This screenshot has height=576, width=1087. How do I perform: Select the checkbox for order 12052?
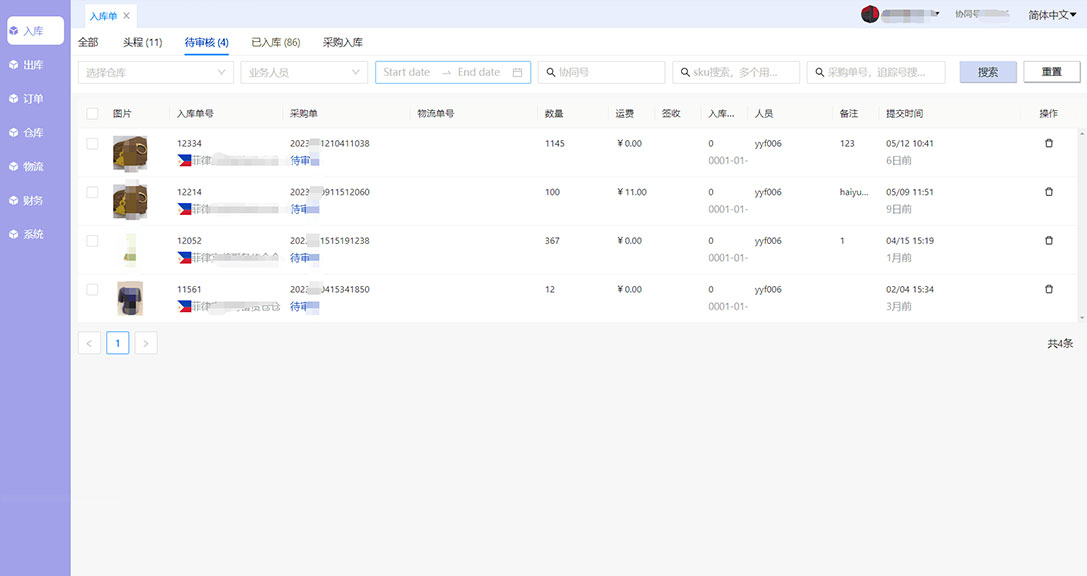coord(92,241)
